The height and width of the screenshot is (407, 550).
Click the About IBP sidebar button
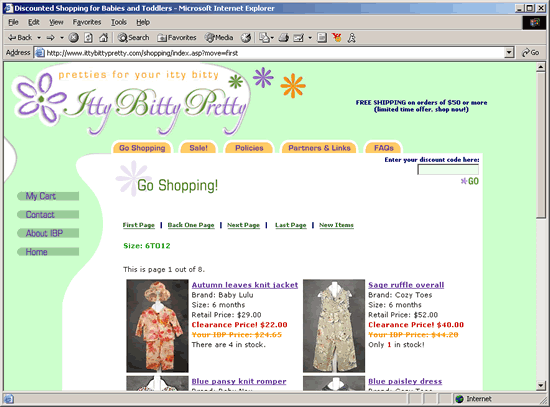click(x=48, y=233)
